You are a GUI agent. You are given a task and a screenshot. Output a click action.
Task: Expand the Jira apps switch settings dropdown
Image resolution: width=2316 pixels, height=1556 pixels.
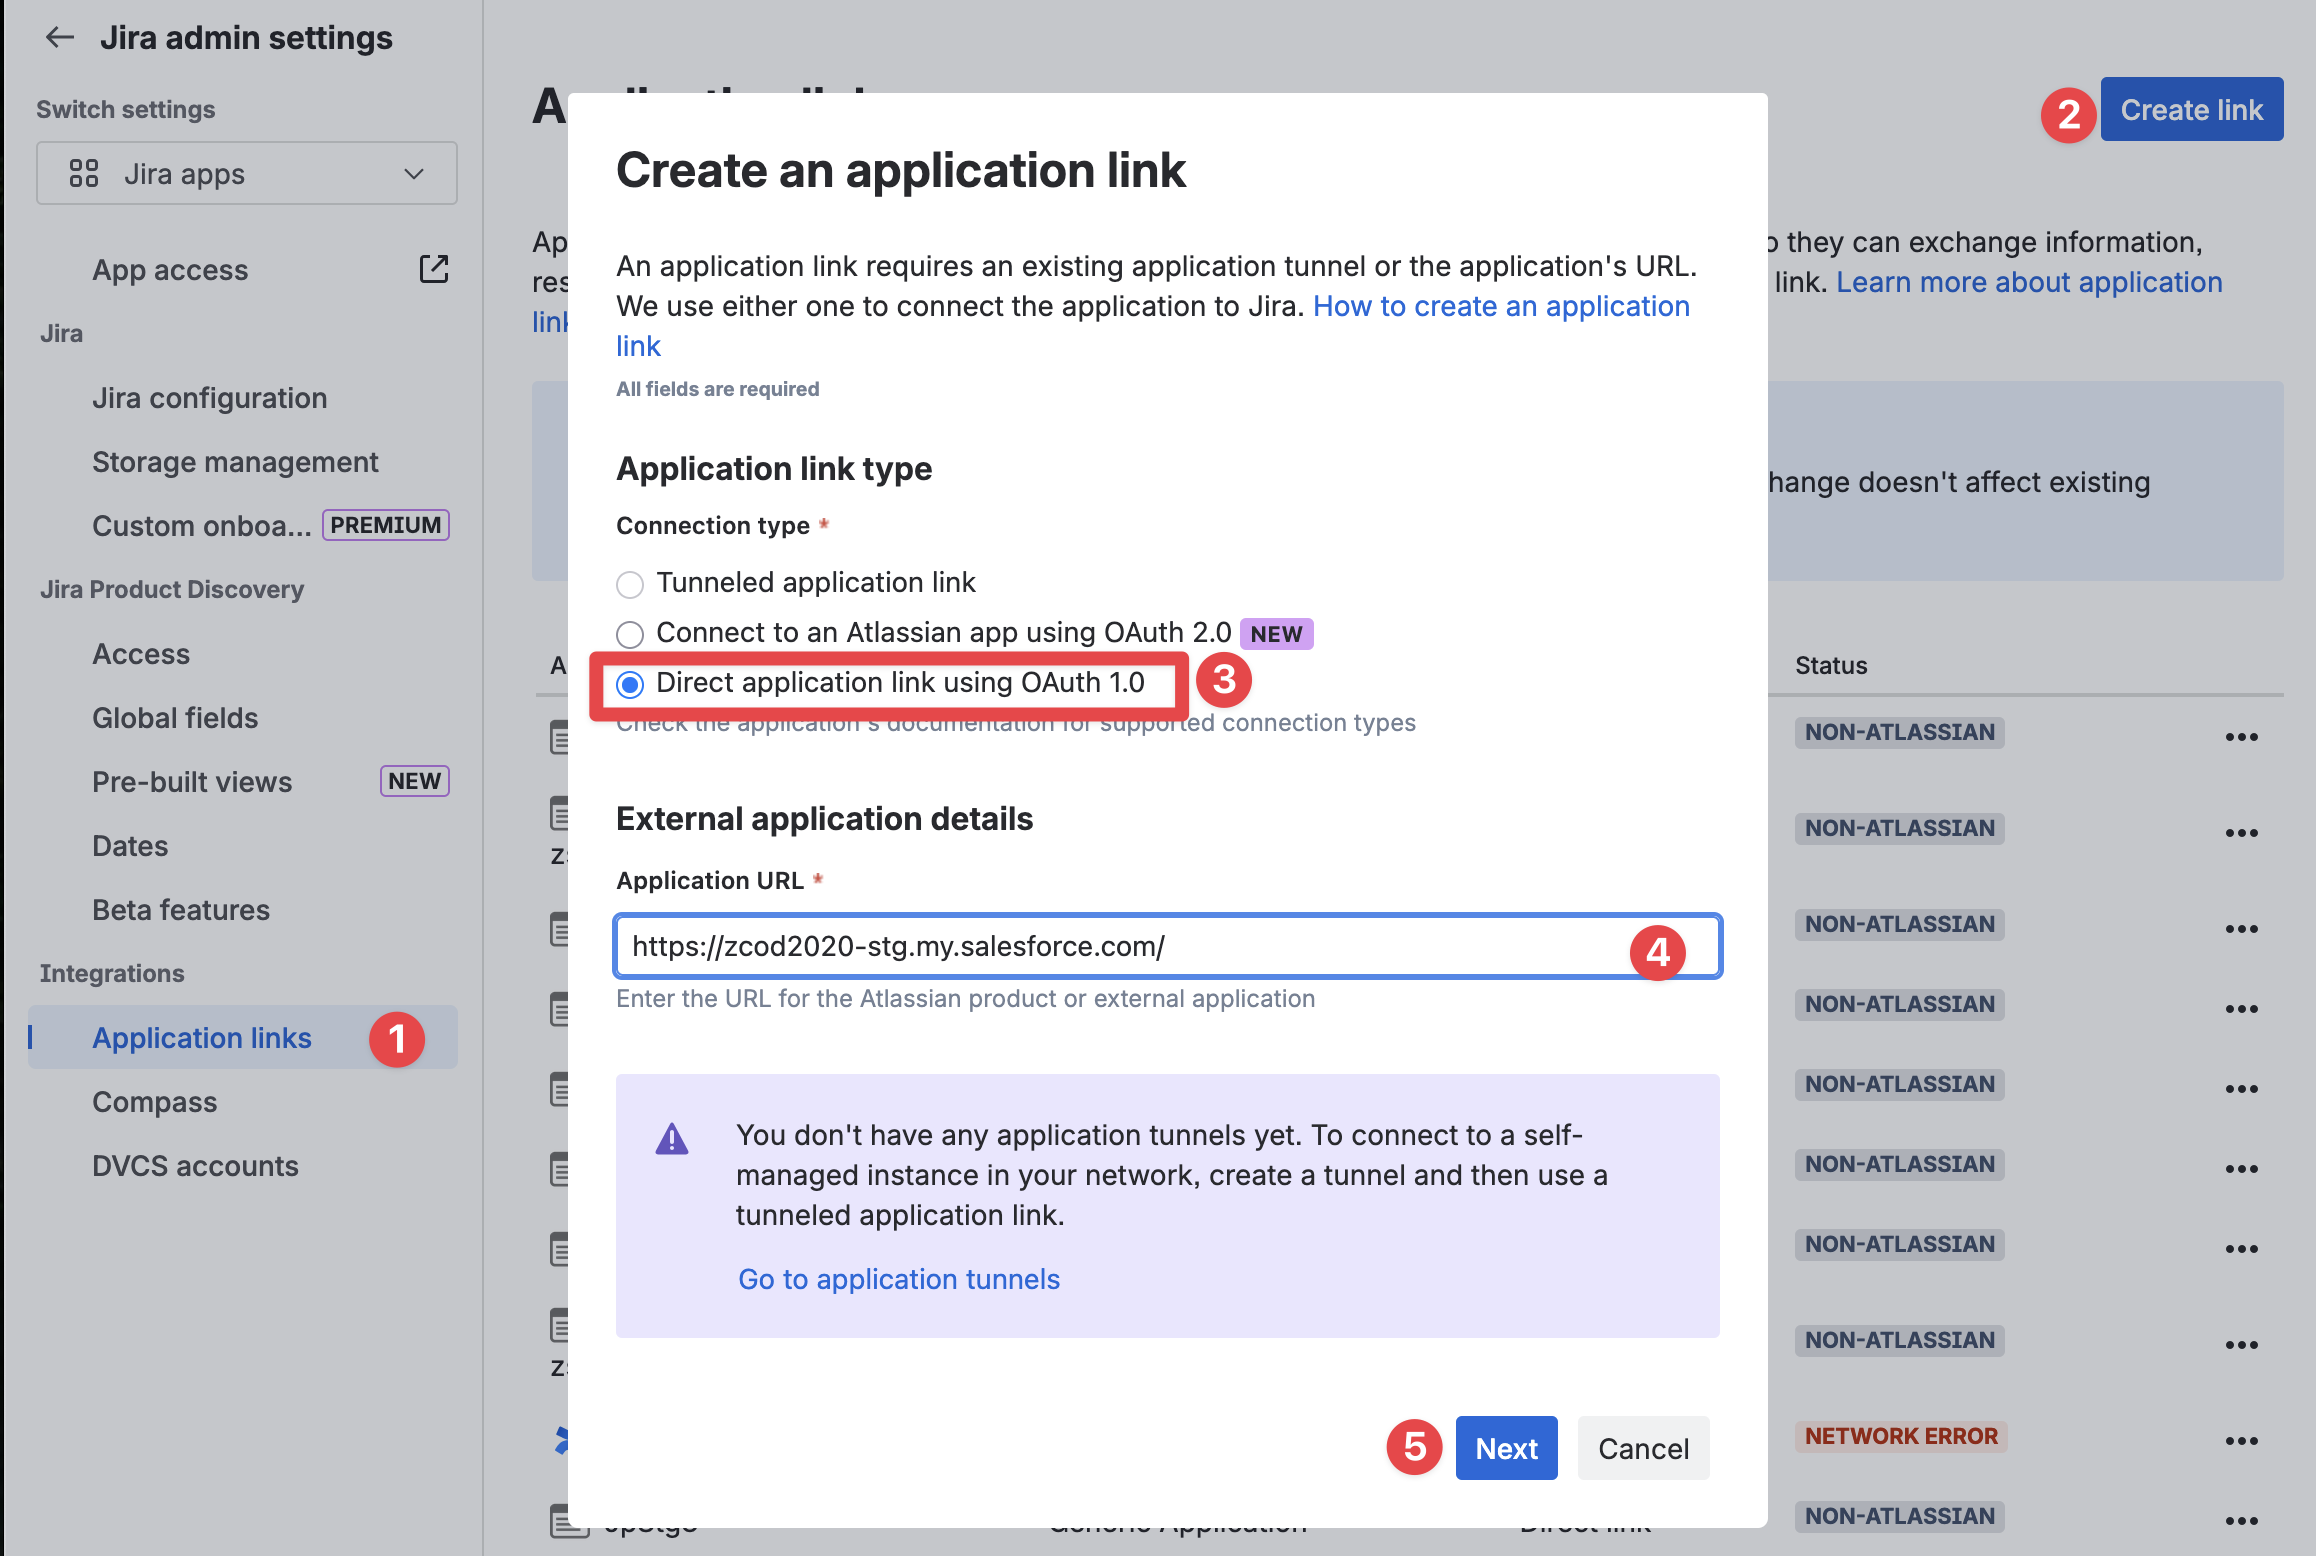pos(246,173)
